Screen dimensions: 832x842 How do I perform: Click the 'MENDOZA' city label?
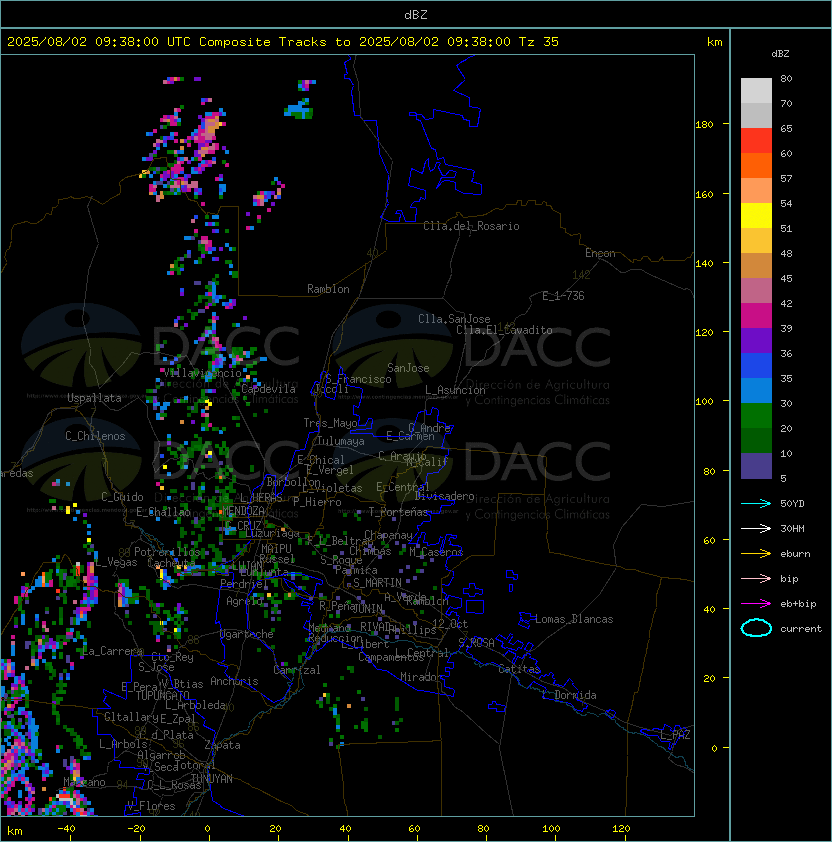coord(243,511)
